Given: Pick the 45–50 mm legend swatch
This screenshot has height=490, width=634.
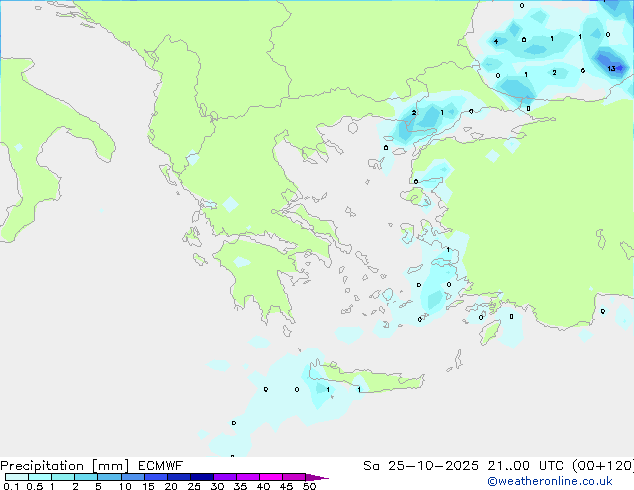Looking at the screenshot, I should click(294, 477).
